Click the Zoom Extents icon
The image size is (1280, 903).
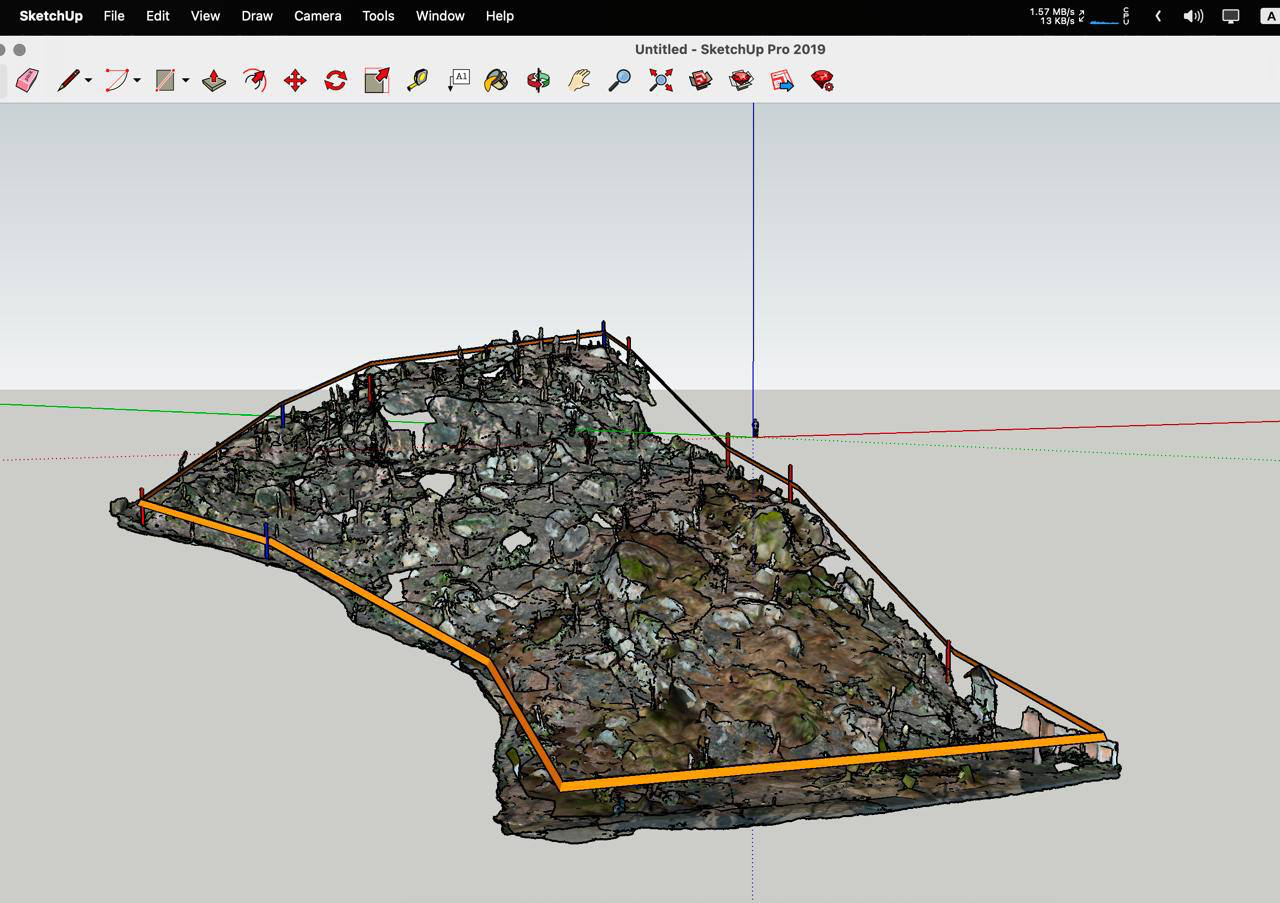660,81
